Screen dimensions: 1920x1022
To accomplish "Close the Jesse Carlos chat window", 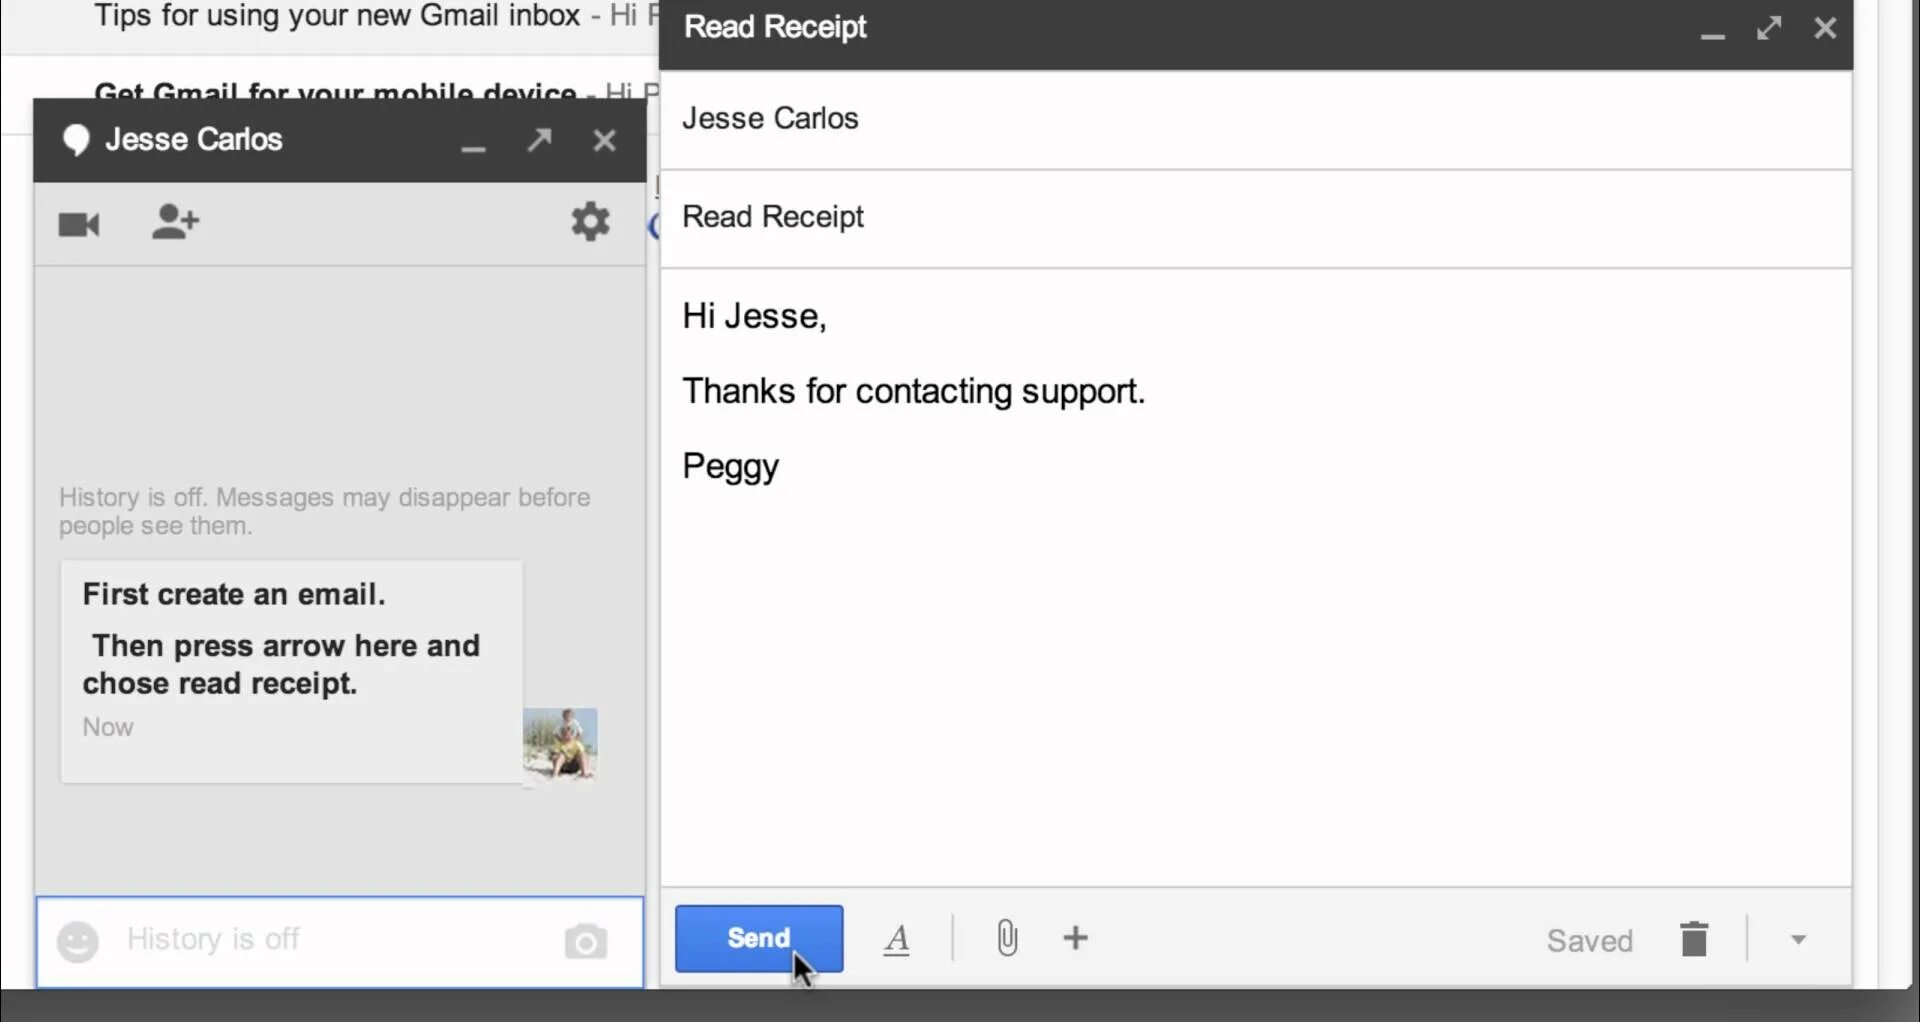I will [x=604, y=140].
